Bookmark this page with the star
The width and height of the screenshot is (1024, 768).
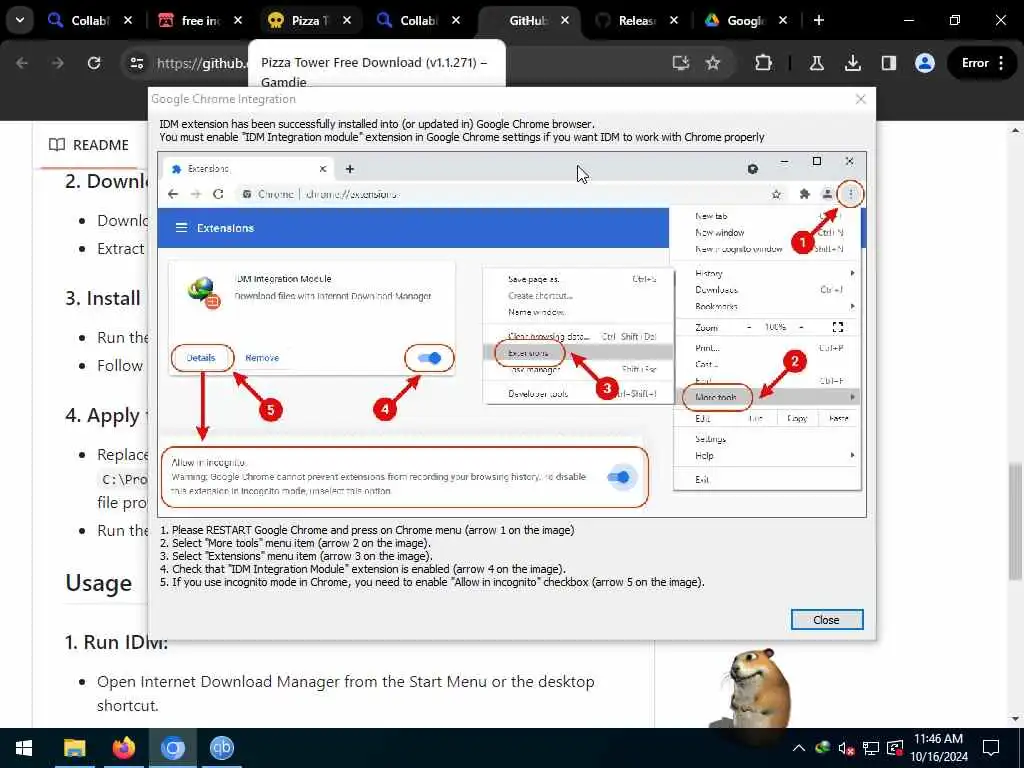pos(712,63)
